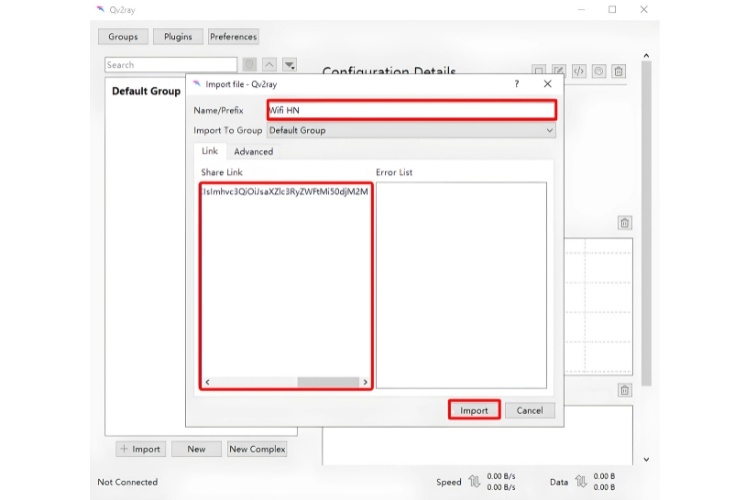Click the trash icon above the speed graph
Viewport: 750px width, 500px height.
624,222
